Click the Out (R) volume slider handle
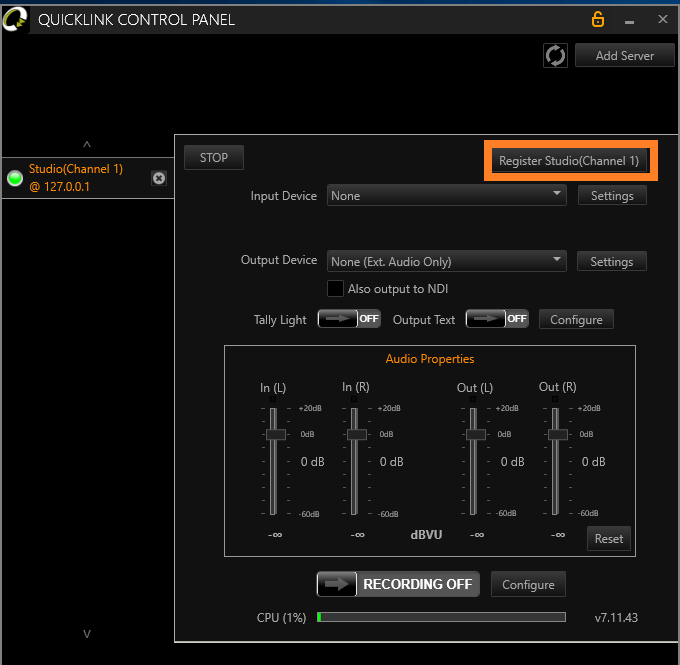680x665 pixels. click(x=557, y=434)
